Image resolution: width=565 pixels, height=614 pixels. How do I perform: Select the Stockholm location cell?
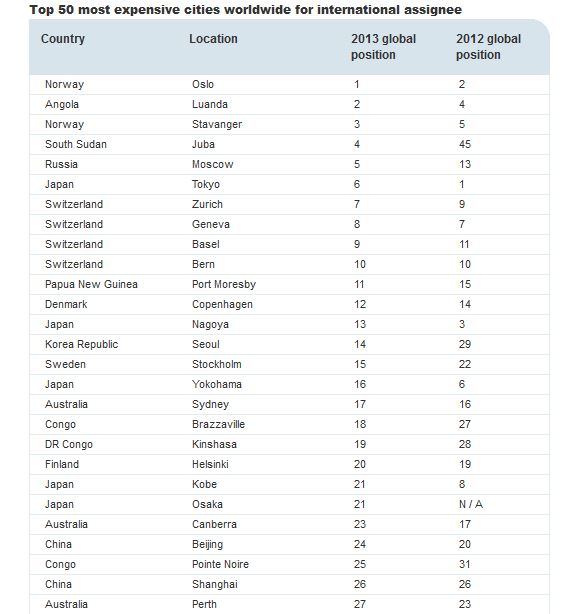tap(217, 364)
